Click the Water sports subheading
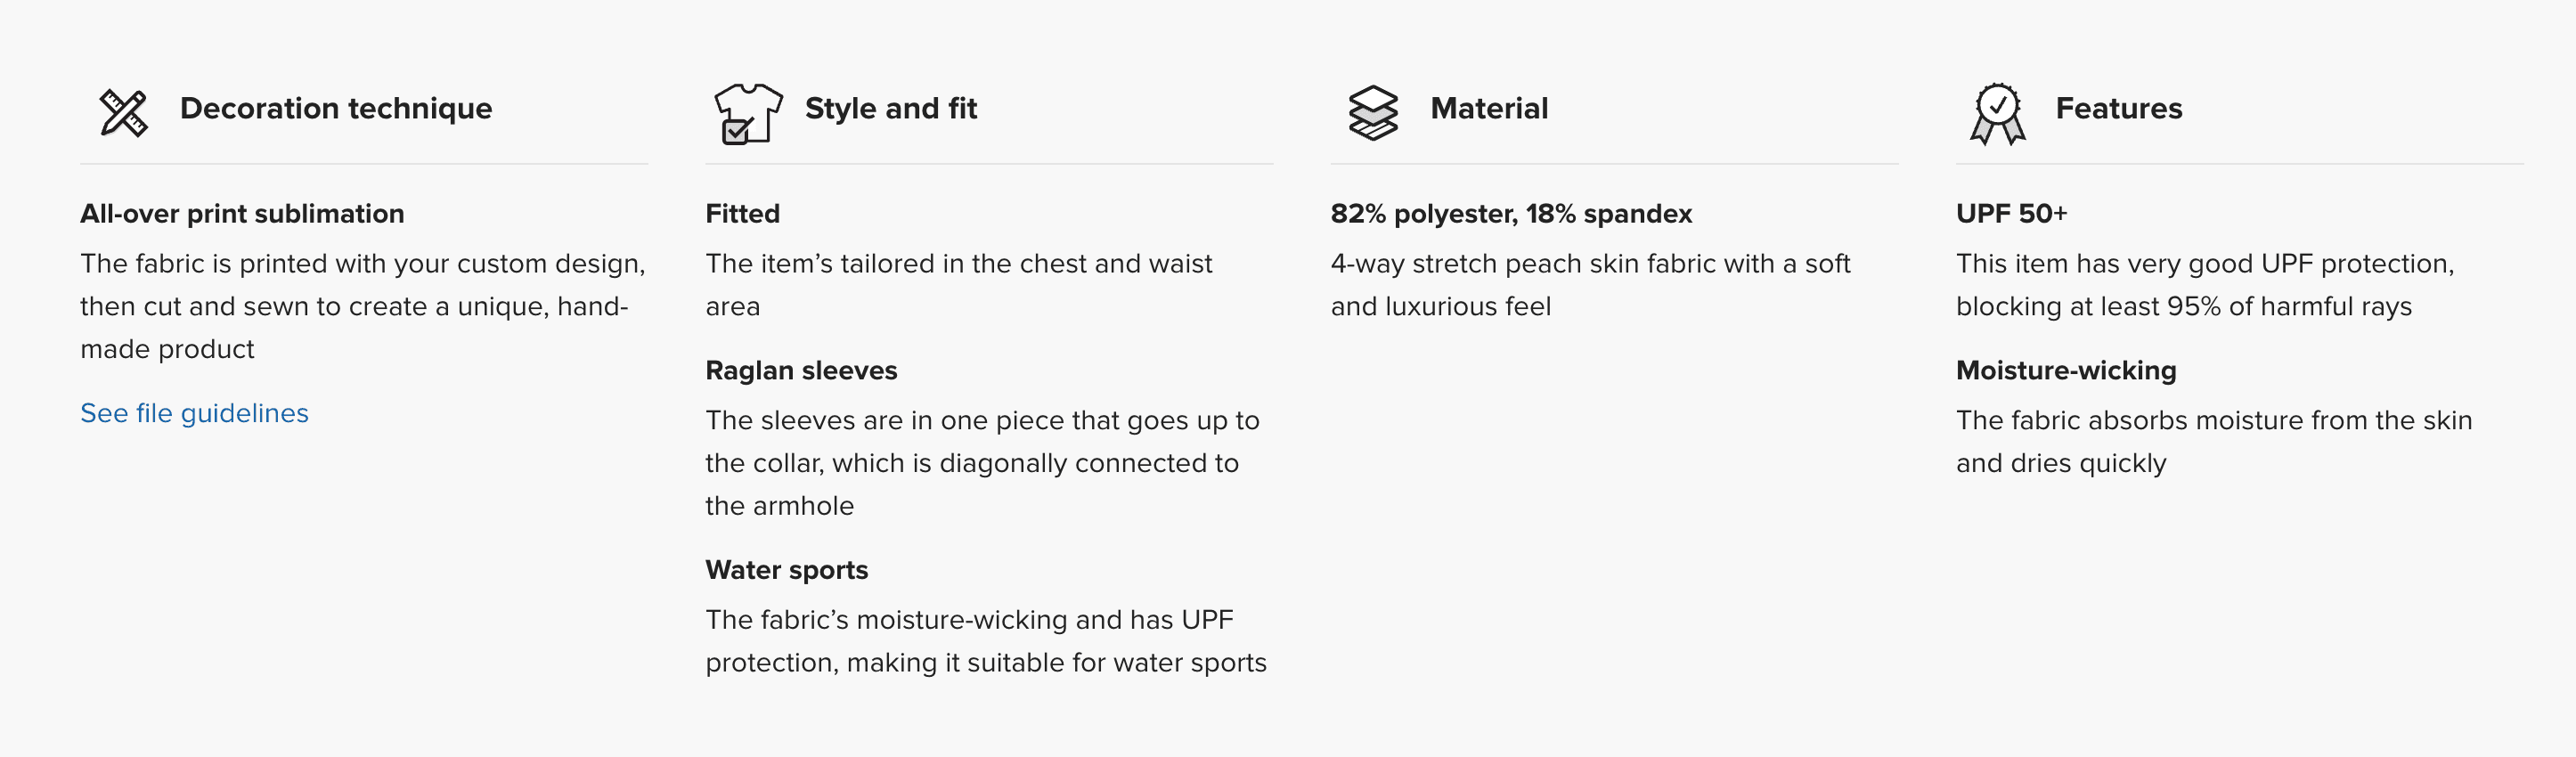 click(786, 570)
